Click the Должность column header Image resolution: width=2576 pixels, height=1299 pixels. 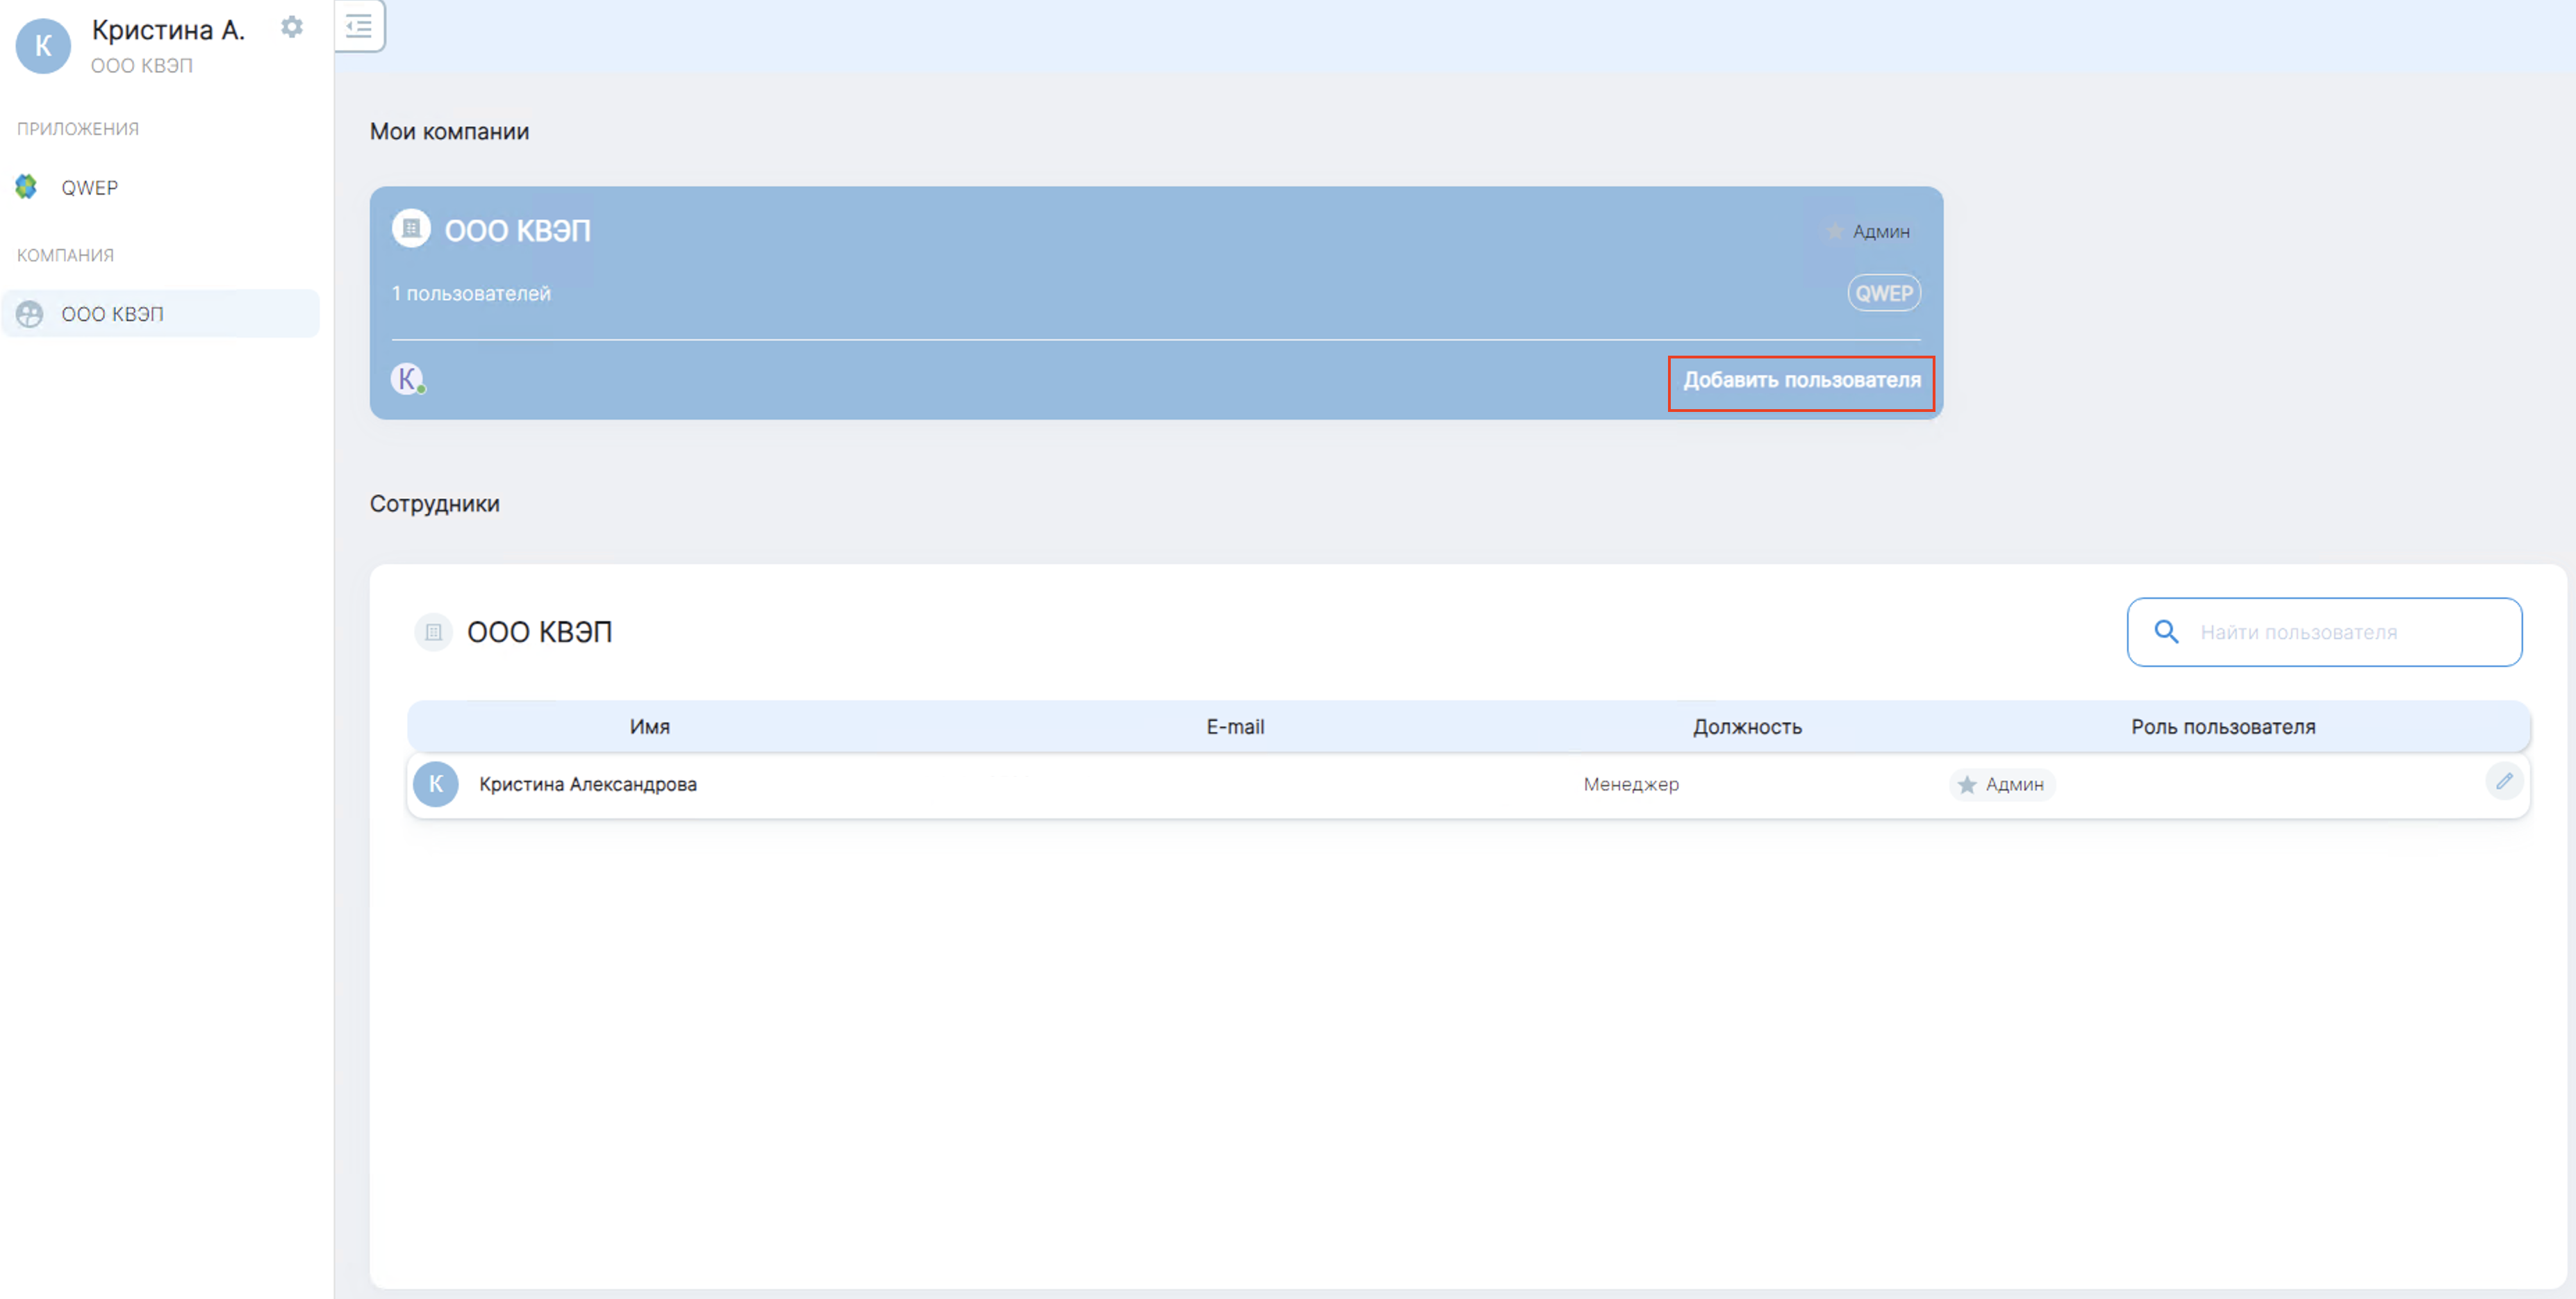click(1747, 727)
